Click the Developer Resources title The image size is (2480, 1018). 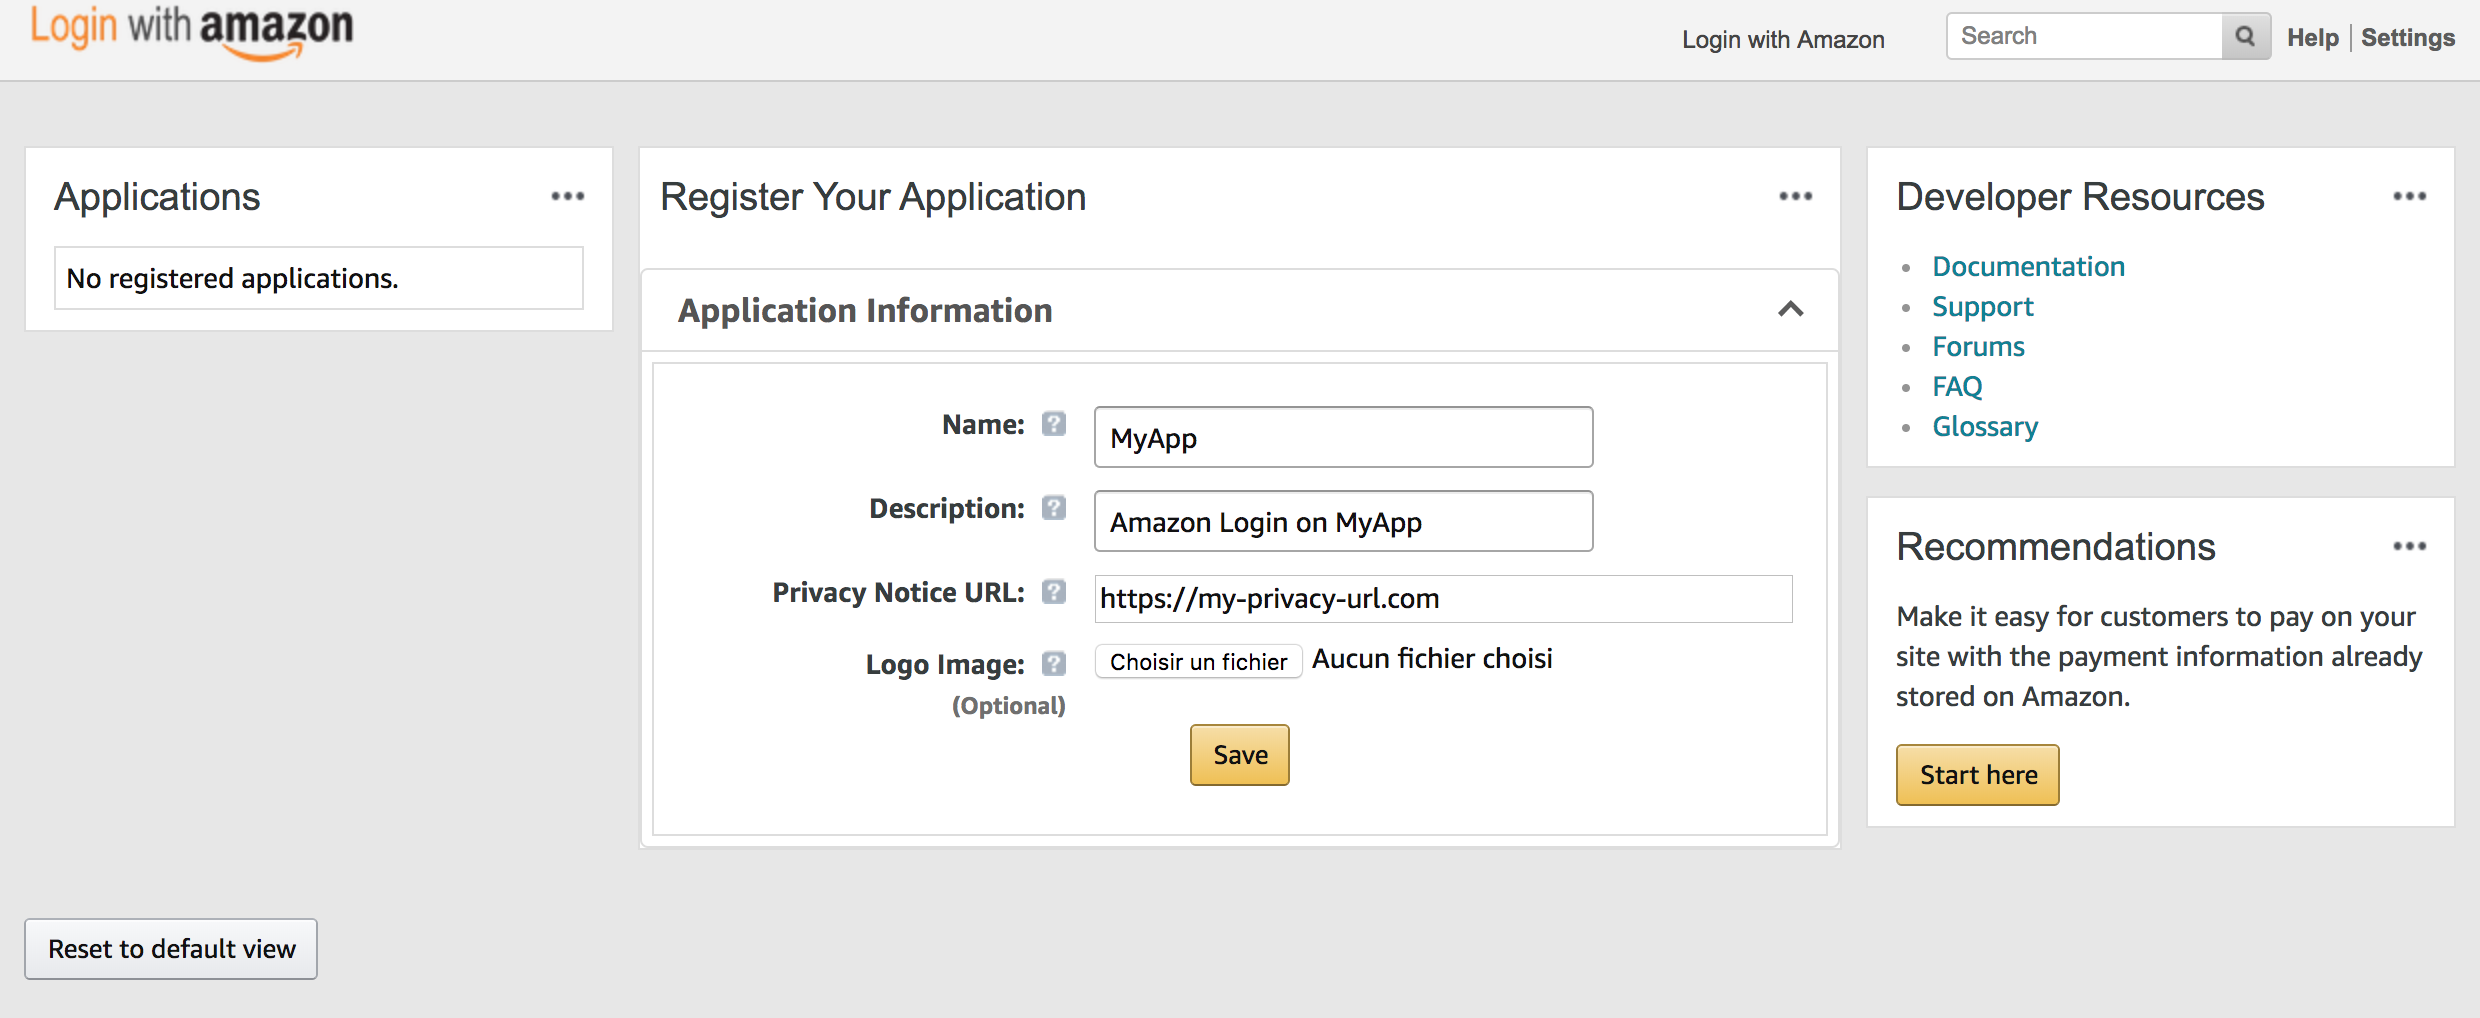pyautogui.click(x=2080, y=197)
